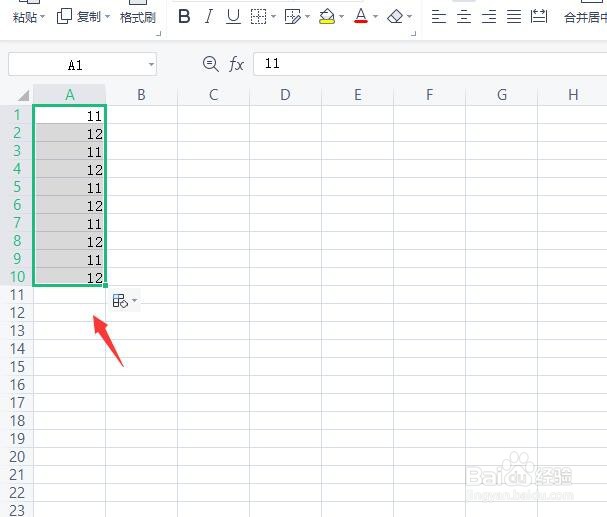Select row 1 header
The height and width of the screenshot is (517, 607).
17,115
